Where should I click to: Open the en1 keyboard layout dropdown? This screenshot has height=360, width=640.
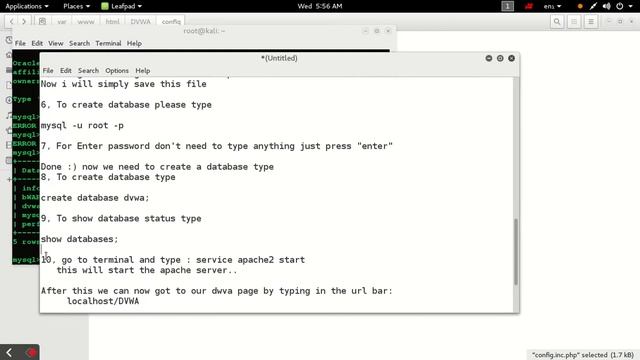[x=552, y=6]
